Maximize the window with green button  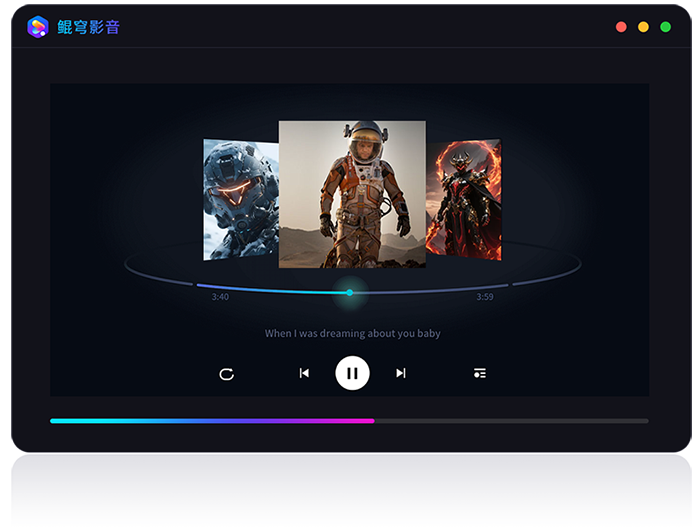pyautogui.click(x=665, y=27)
